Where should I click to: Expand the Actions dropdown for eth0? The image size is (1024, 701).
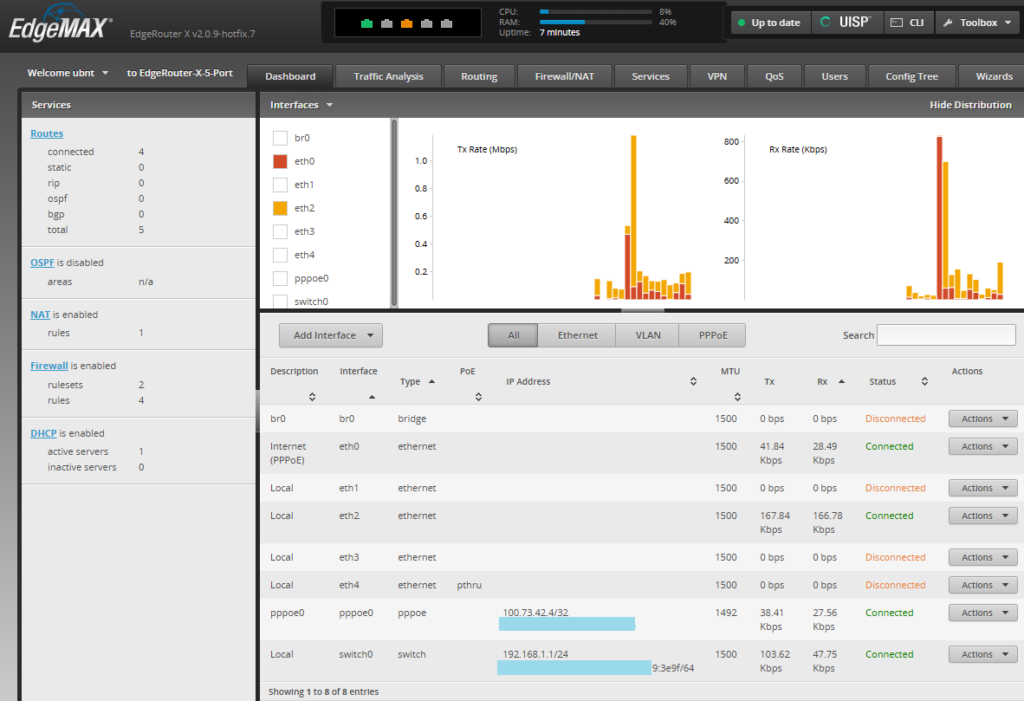[x=982, y=447]
